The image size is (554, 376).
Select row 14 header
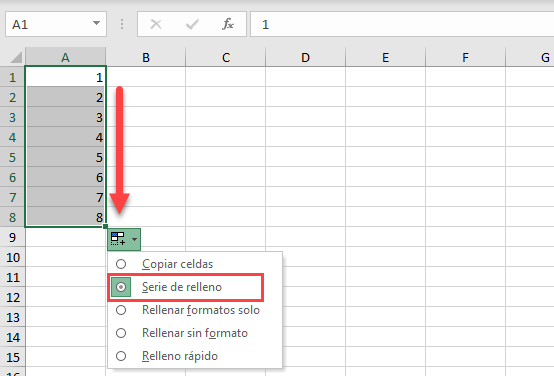12,337
